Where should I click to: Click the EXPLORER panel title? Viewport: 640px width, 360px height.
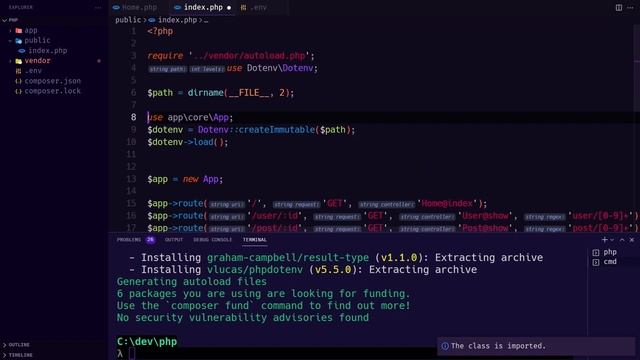[x=21, y=7]
